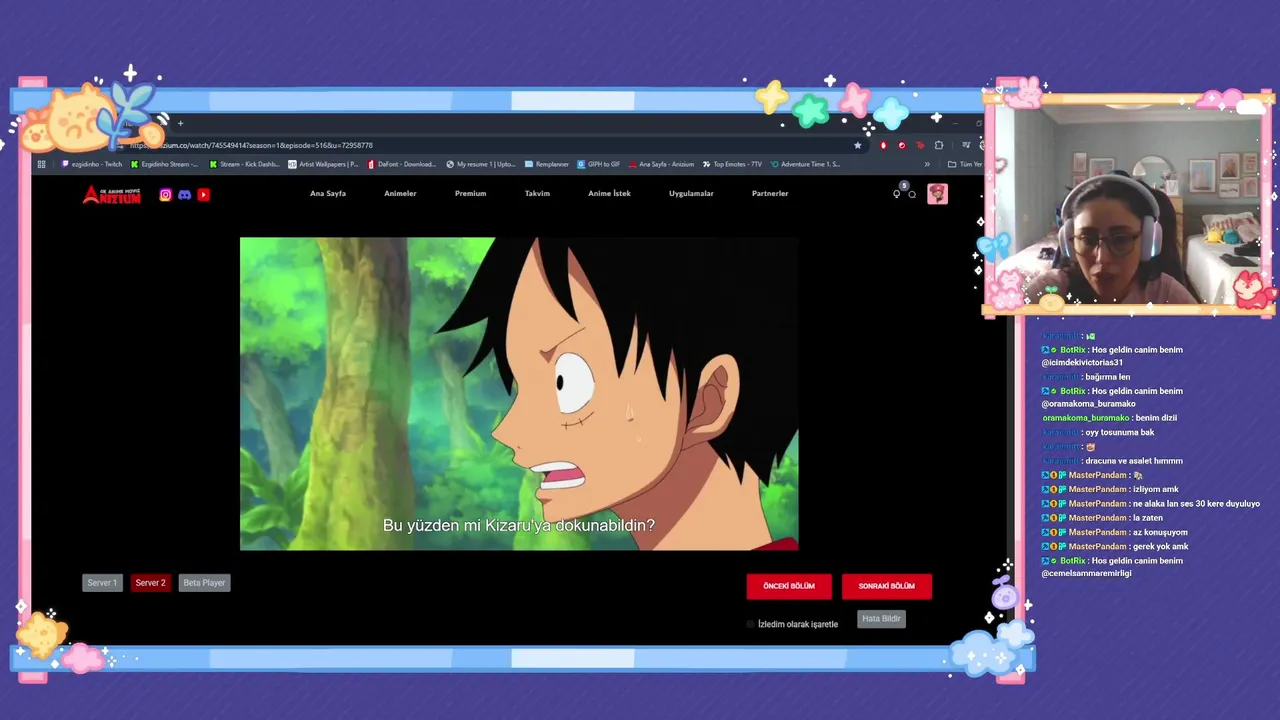Go to SONRAKİ BÖLÜM (next episode)
This screenshot has width=1280, height=720.
tap(887, 586)
